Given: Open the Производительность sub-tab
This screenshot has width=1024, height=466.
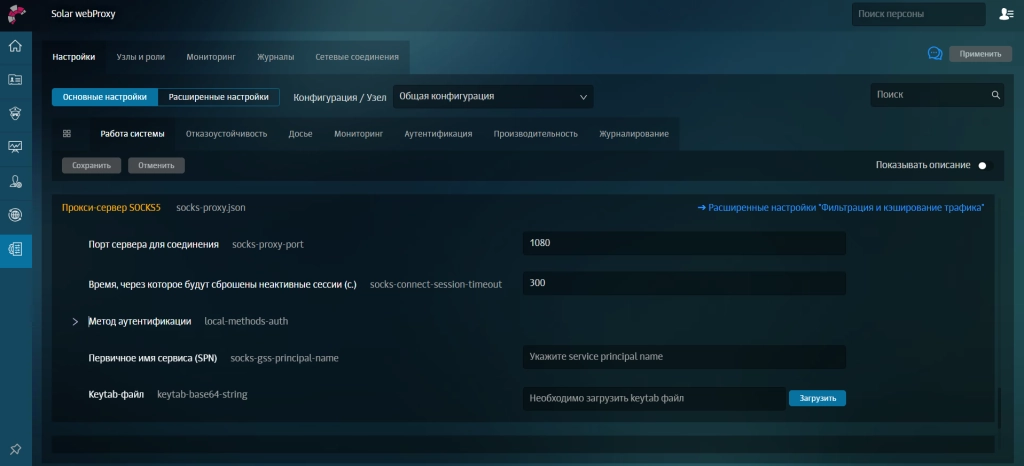Looking at the screenshot, I should point(536,134).
